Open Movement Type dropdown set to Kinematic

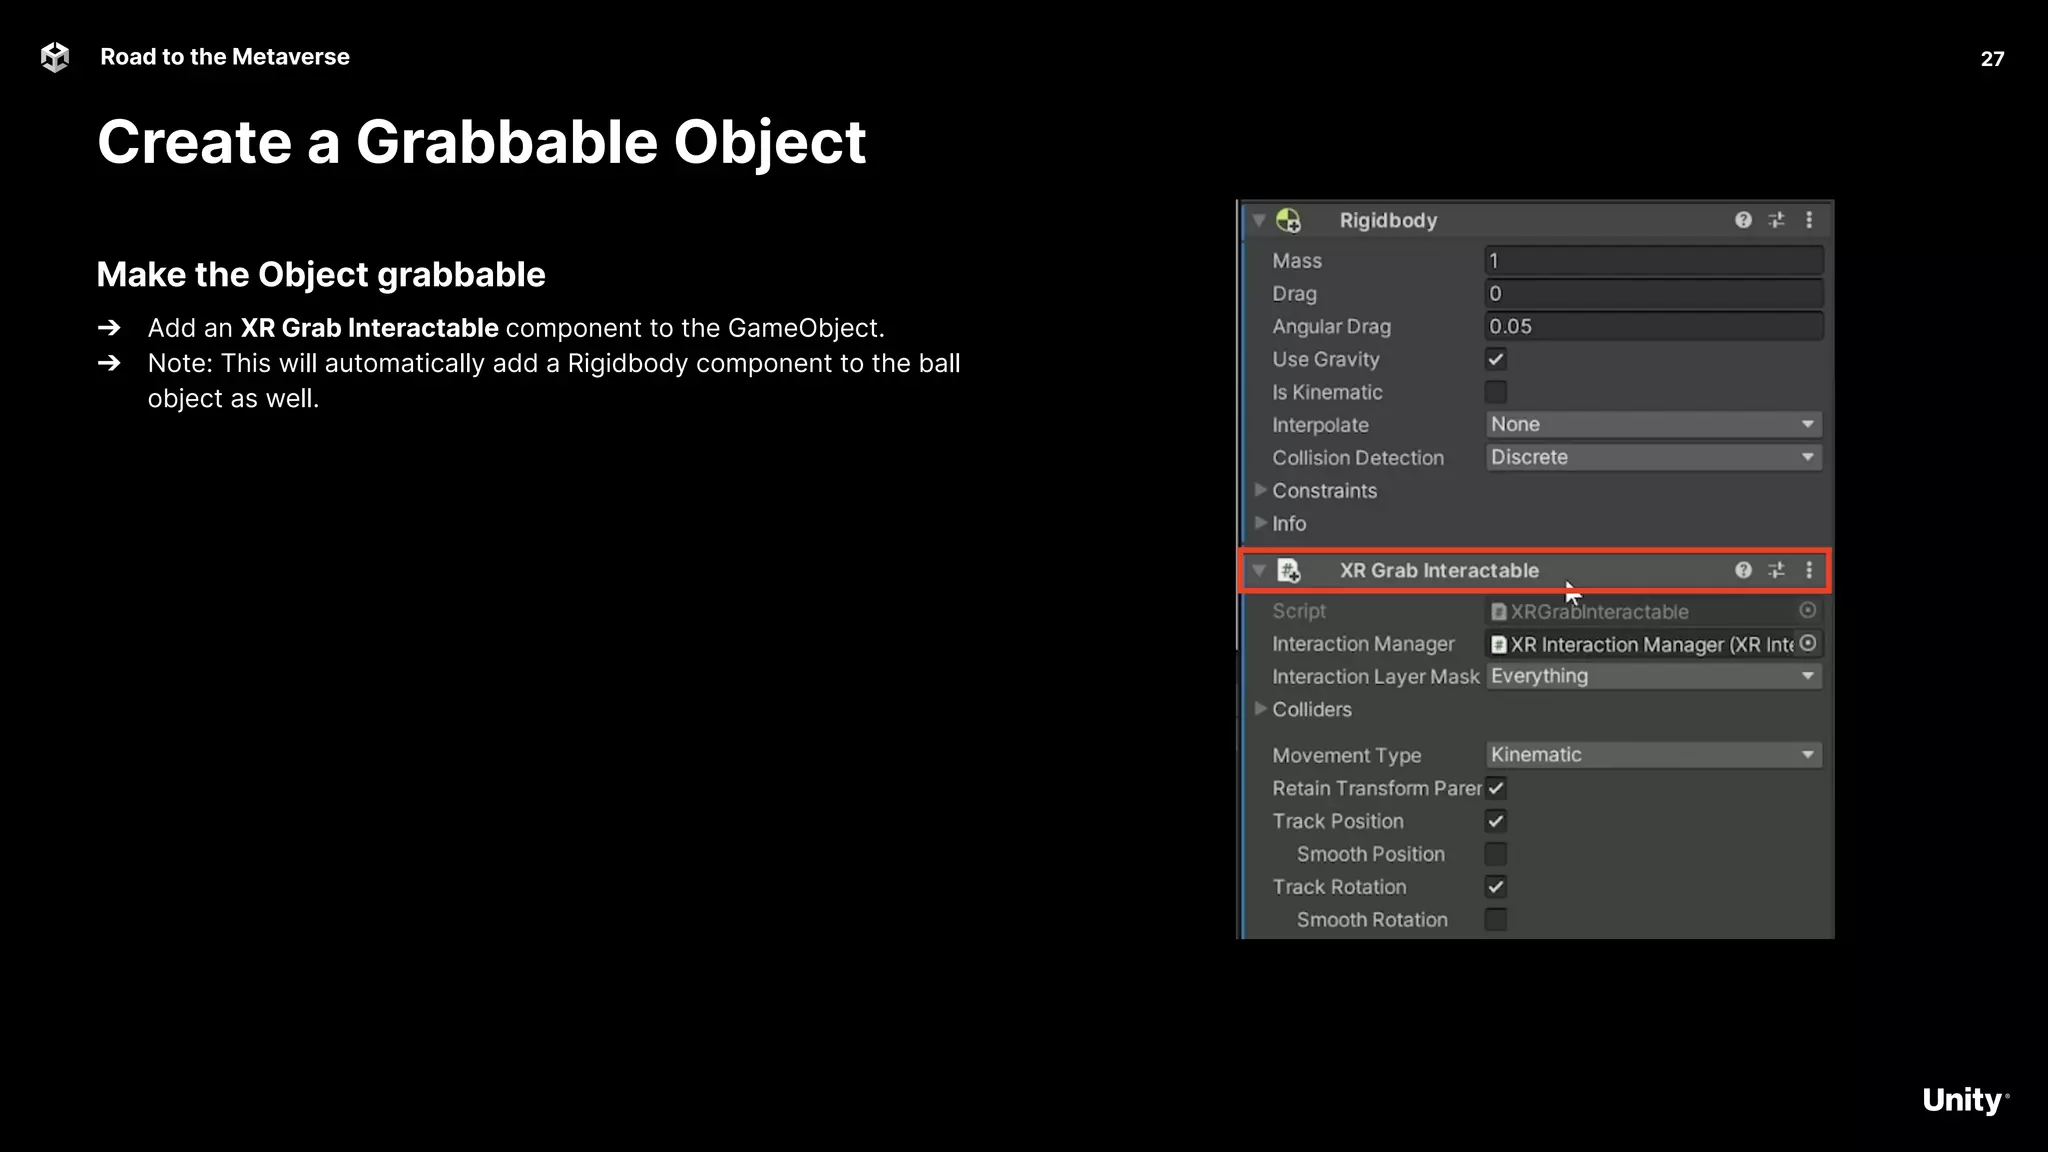pyautogui.click(x=1654, y=755)
